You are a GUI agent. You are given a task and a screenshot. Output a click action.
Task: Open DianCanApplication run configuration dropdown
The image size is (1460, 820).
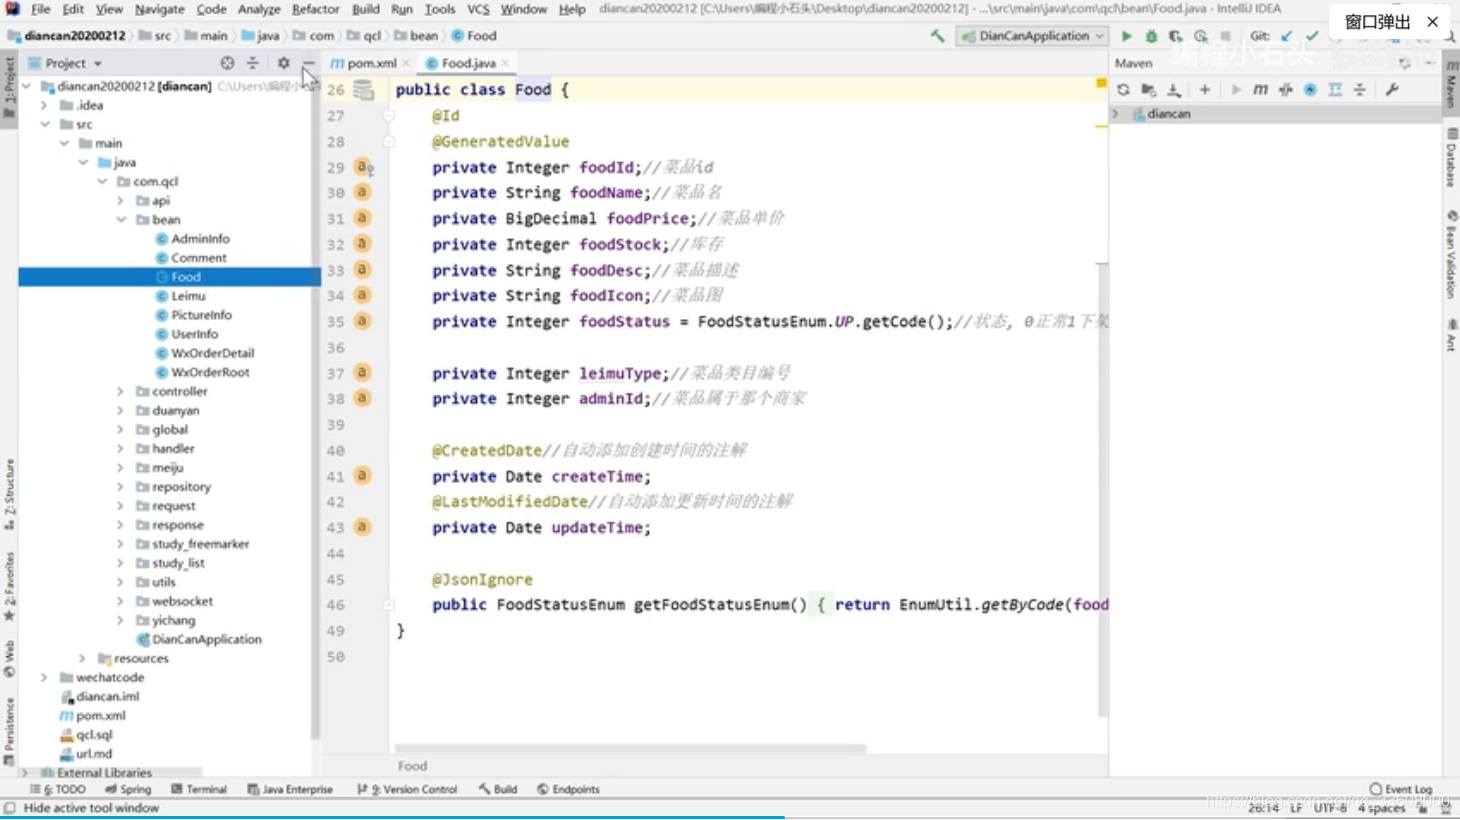click(1033, 36)
